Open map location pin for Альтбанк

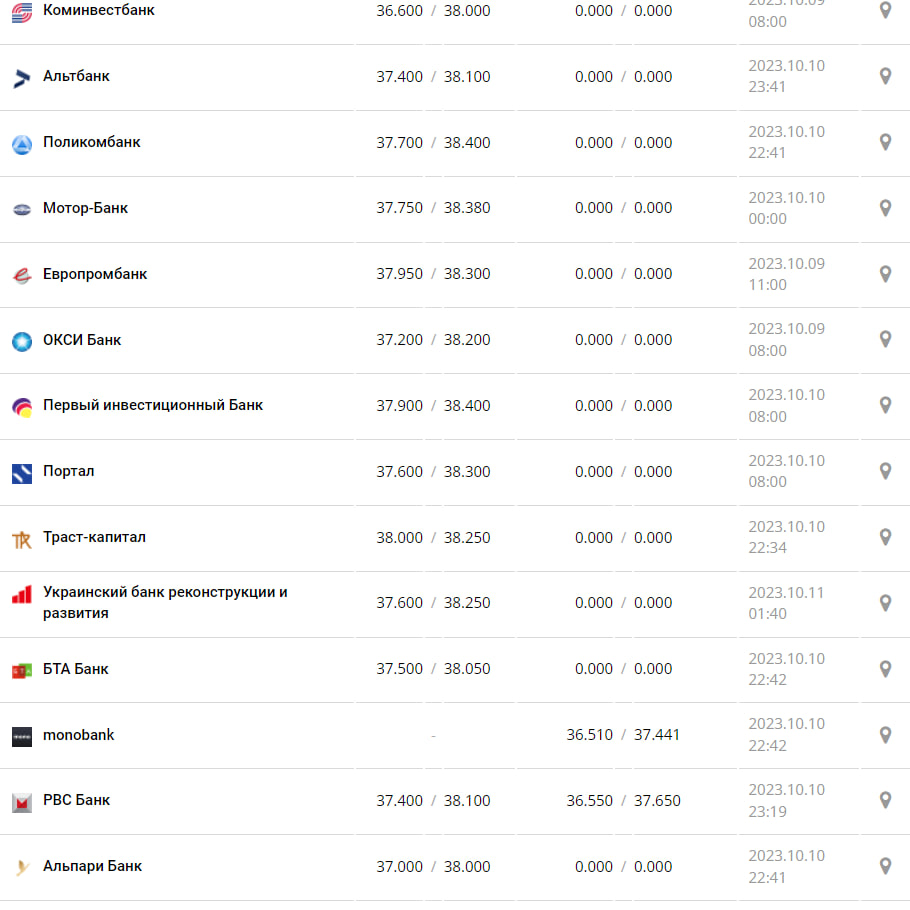point(885,76)
